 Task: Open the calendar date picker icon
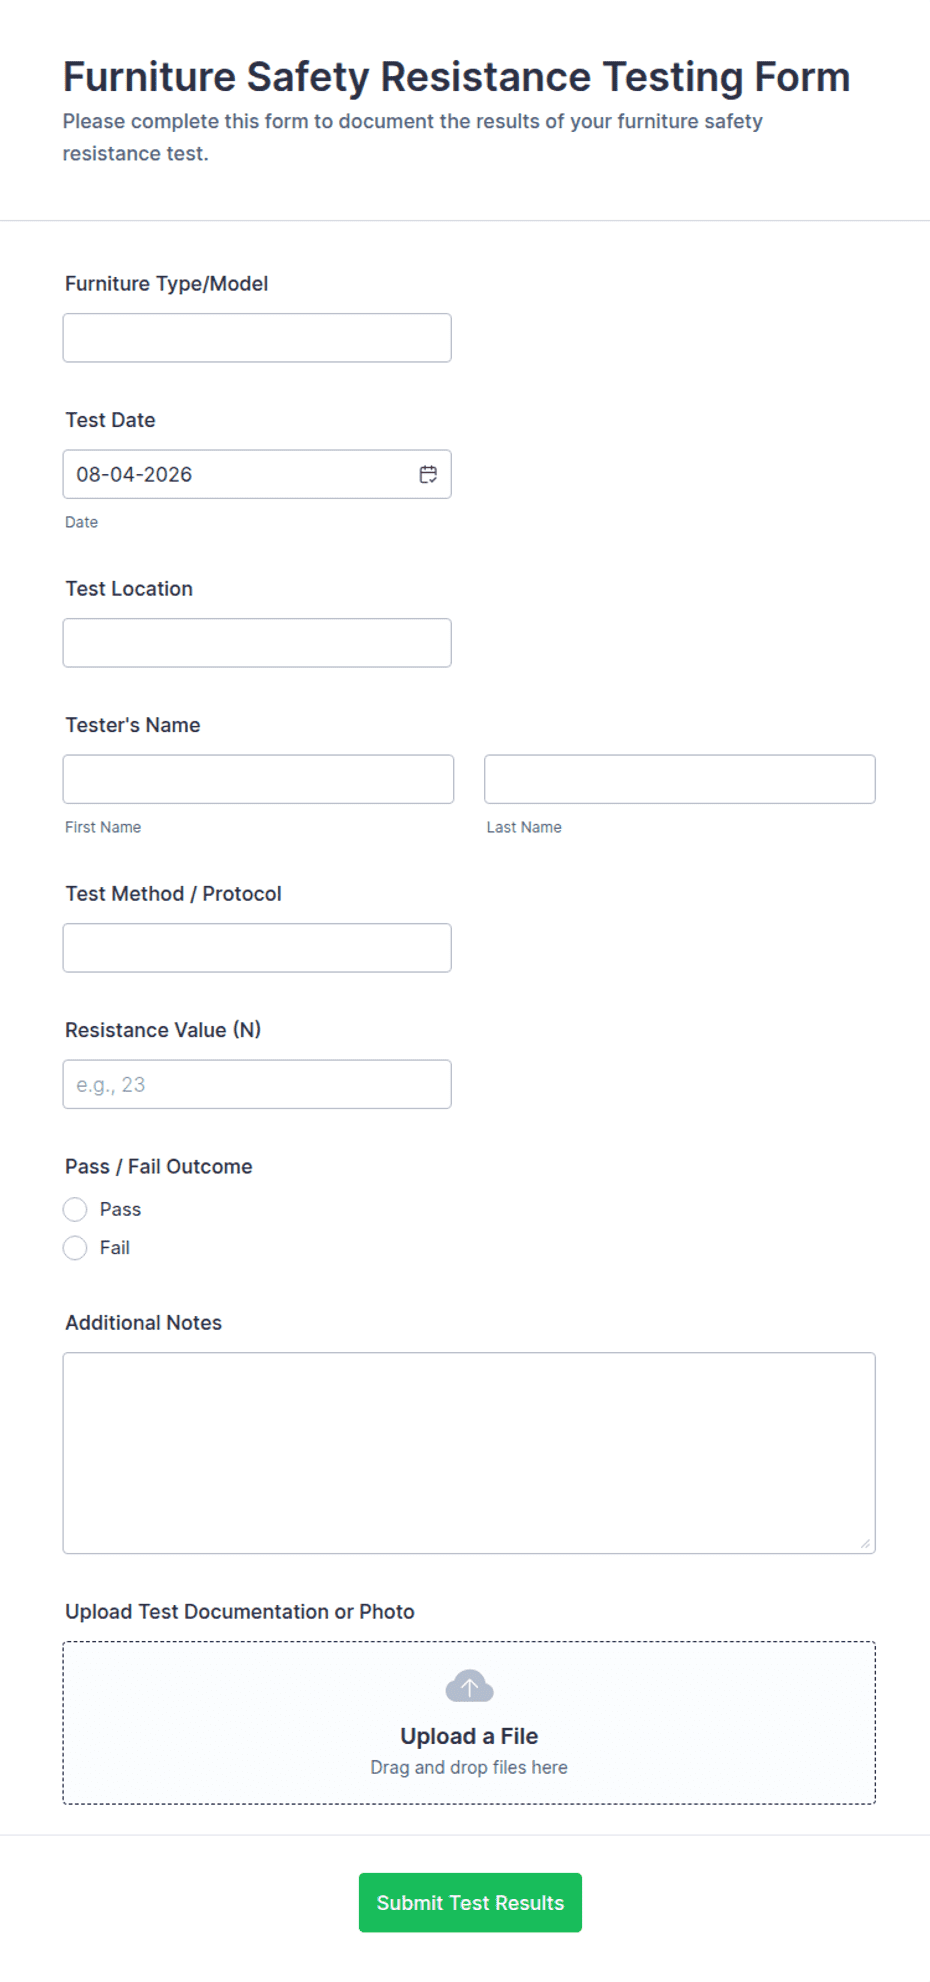[428, 474]
